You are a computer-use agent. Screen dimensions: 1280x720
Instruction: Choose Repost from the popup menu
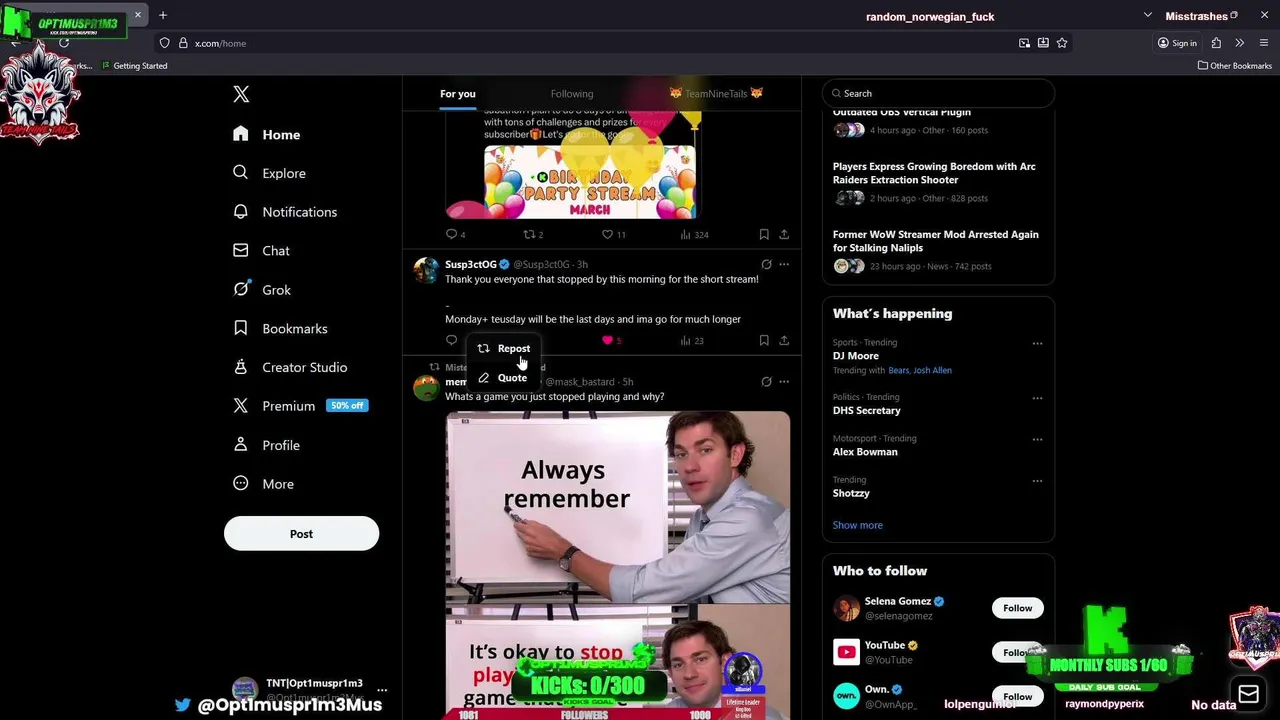[504, 348]
